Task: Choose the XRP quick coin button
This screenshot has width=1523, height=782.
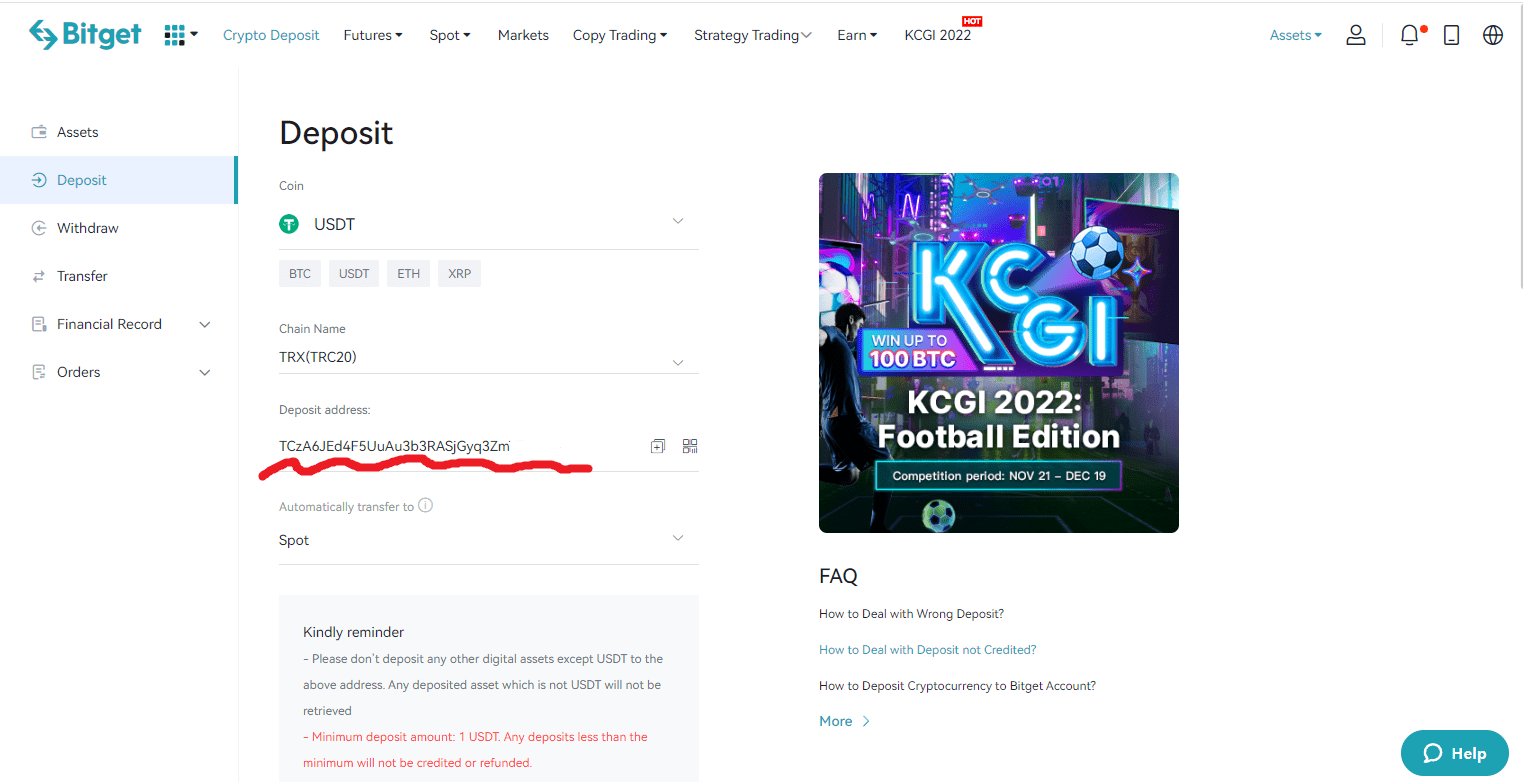Action: (459, 273)
